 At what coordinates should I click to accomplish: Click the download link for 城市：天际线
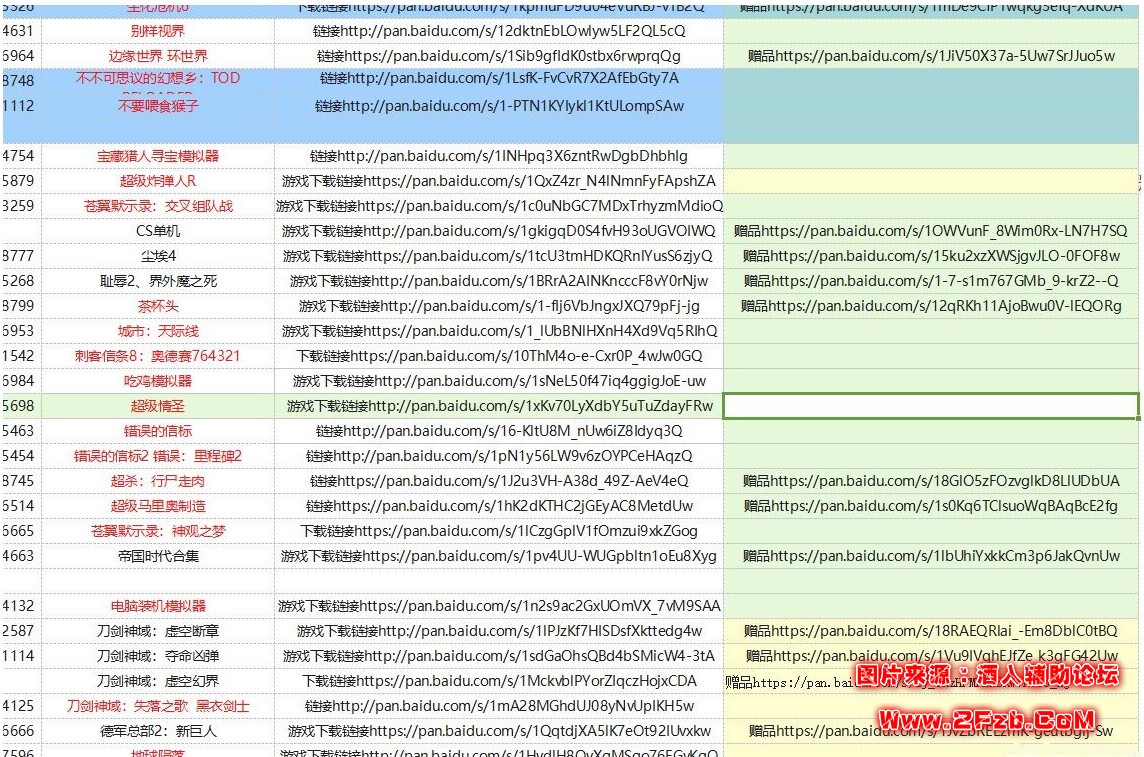(499, 331)
